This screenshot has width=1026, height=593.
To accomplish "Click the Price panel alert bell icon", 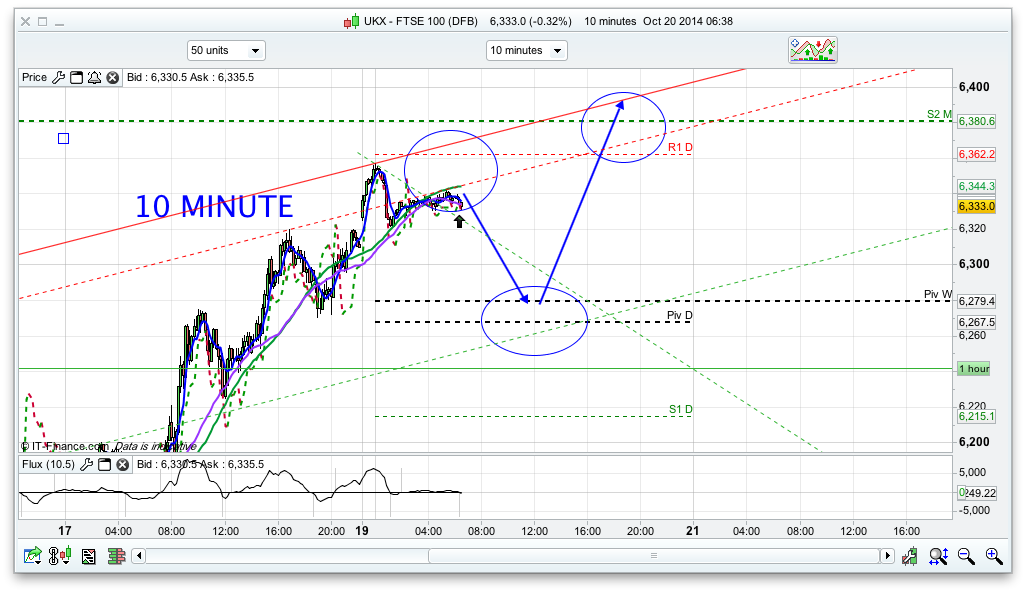I will pos(94,77).
